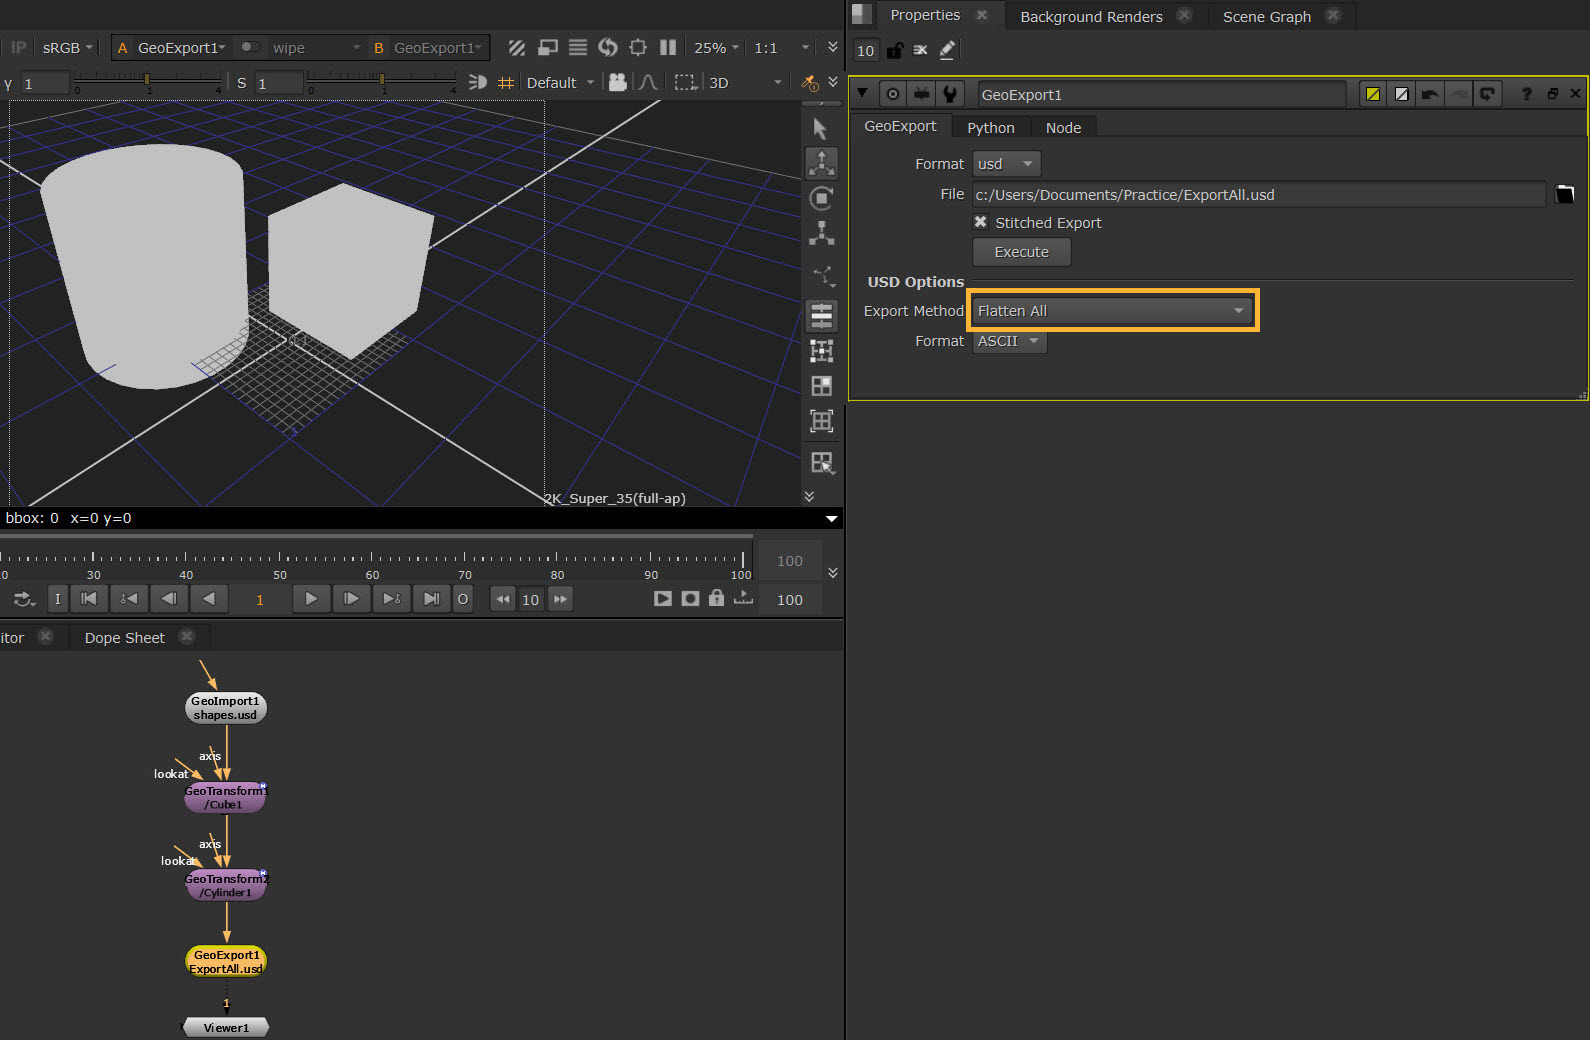Click the headlamp light icon in viewer
This screenshot has height=1040, width=1590.
pos(478,82)
